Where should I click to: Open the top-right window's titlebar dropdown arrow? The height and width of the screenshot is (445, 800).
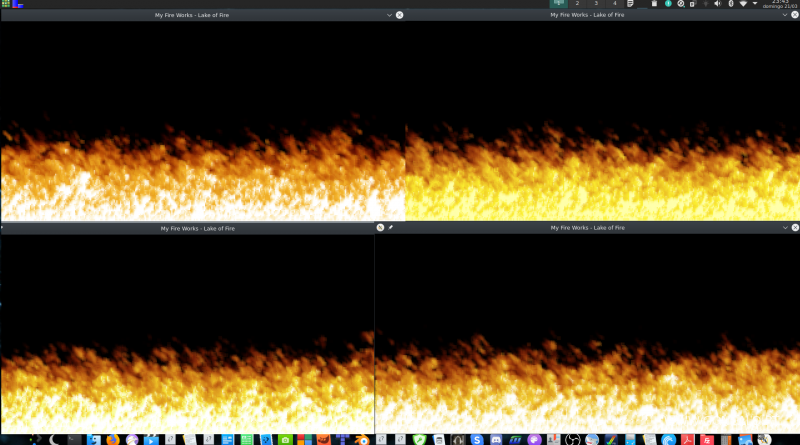pyautogui.click(x=785, y=15)
